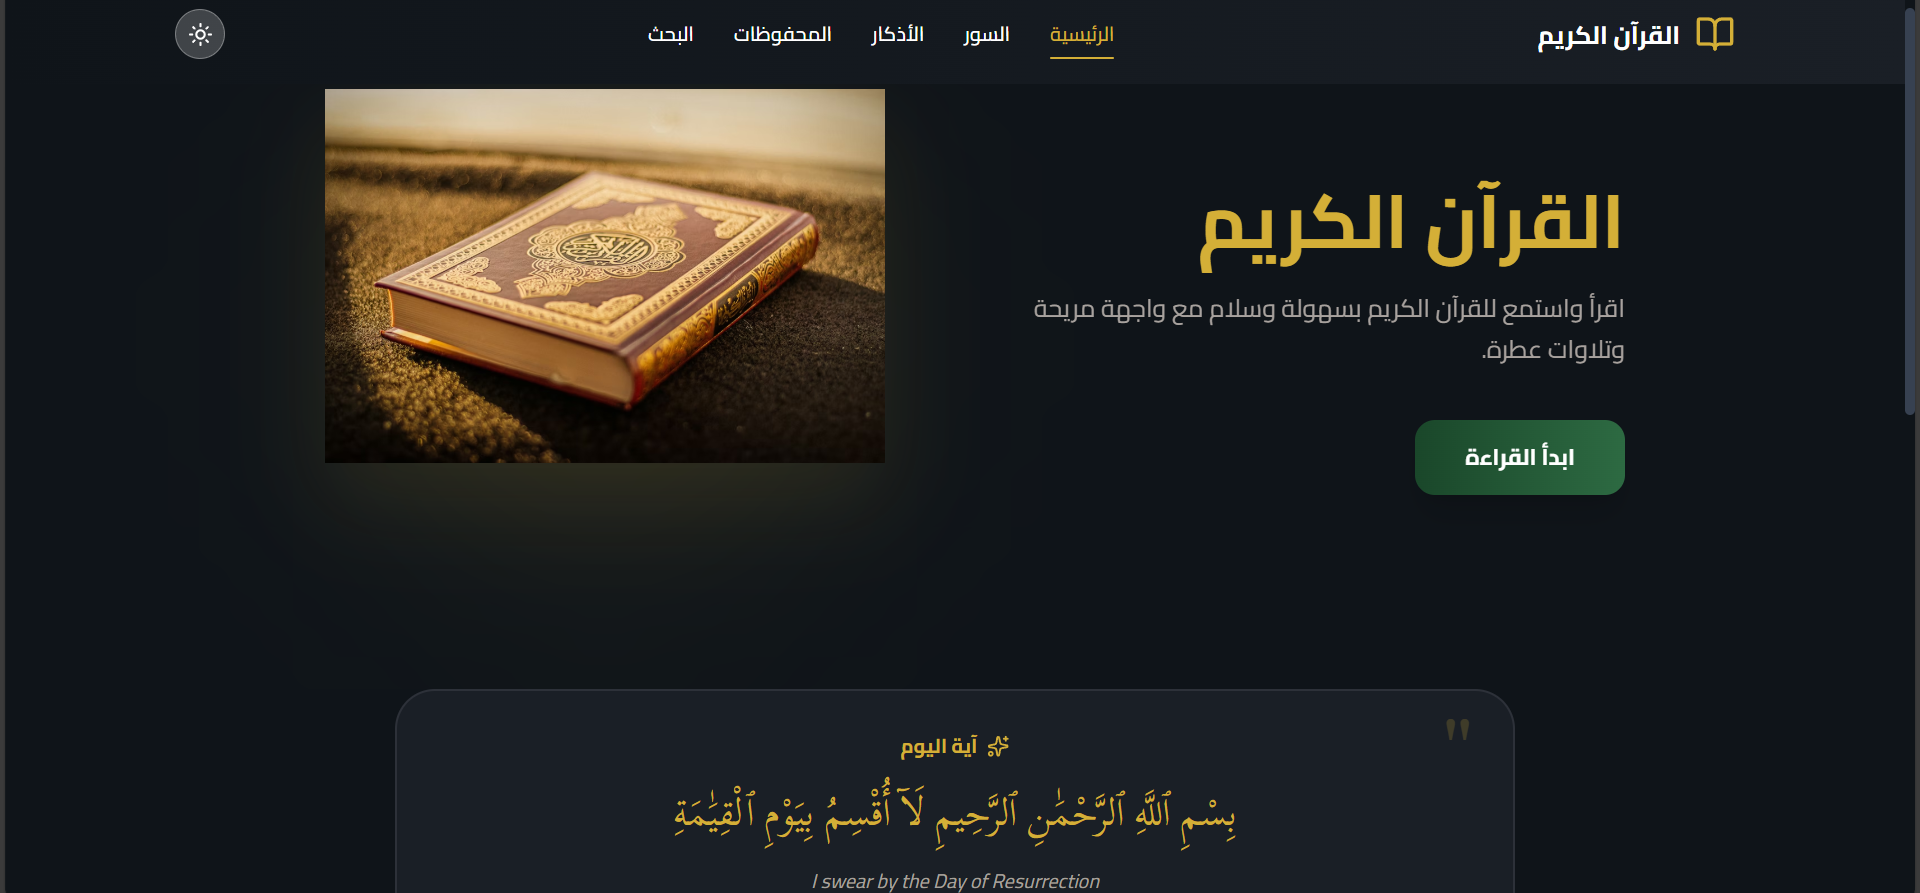Go to المحفوظات saved items

(782, 35)
